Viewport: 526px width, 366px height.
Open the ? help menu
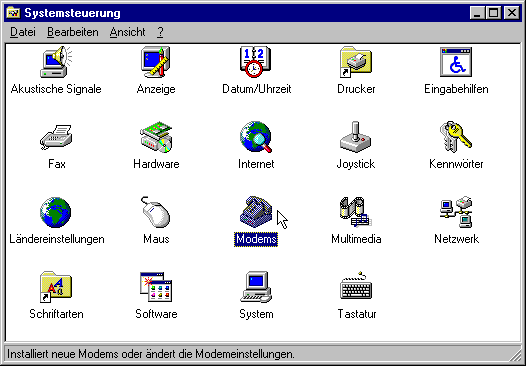[160, 32]
